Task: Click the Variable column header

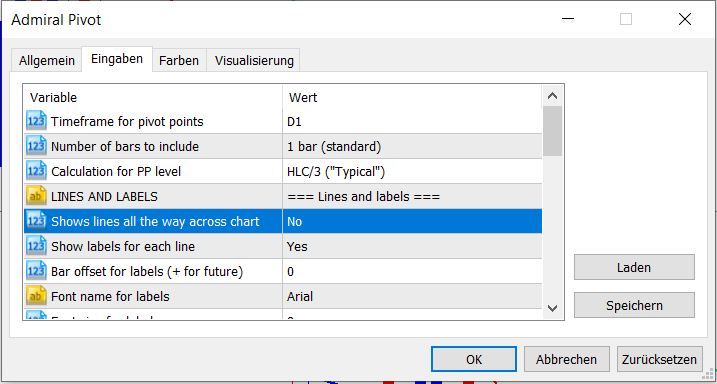Action: (153, 97)
